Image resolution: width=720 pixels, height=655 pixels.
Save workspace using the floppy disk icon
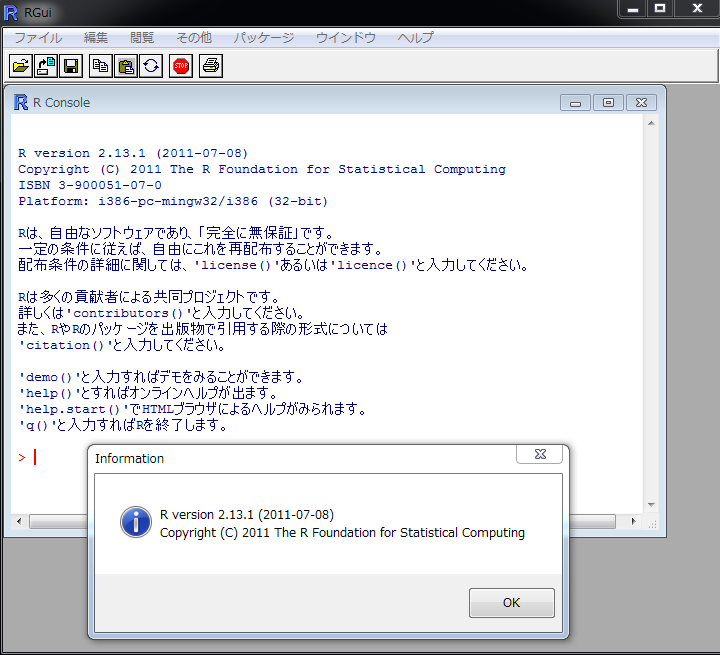point(71,66)
